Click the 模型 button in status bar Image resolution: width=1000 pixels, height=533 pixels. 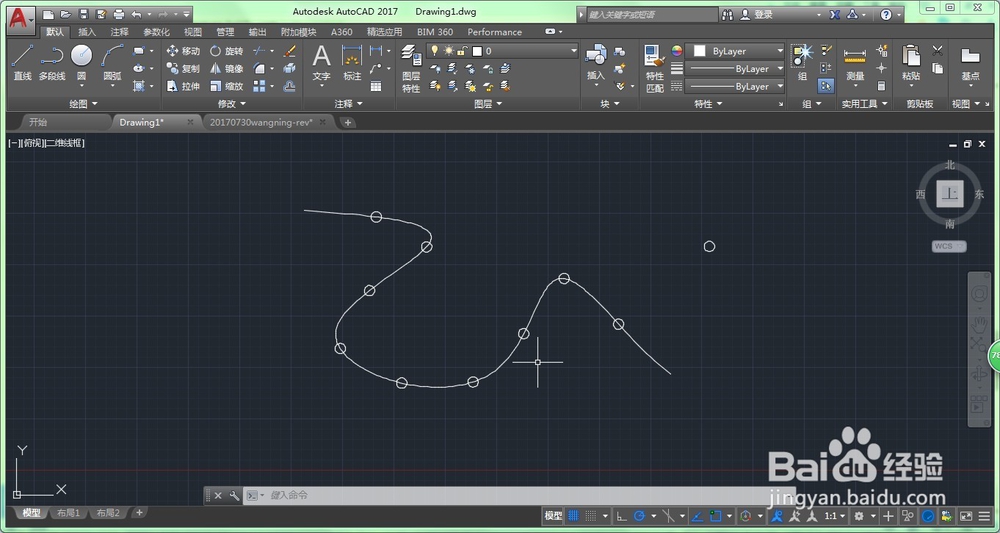click(554, 516)
